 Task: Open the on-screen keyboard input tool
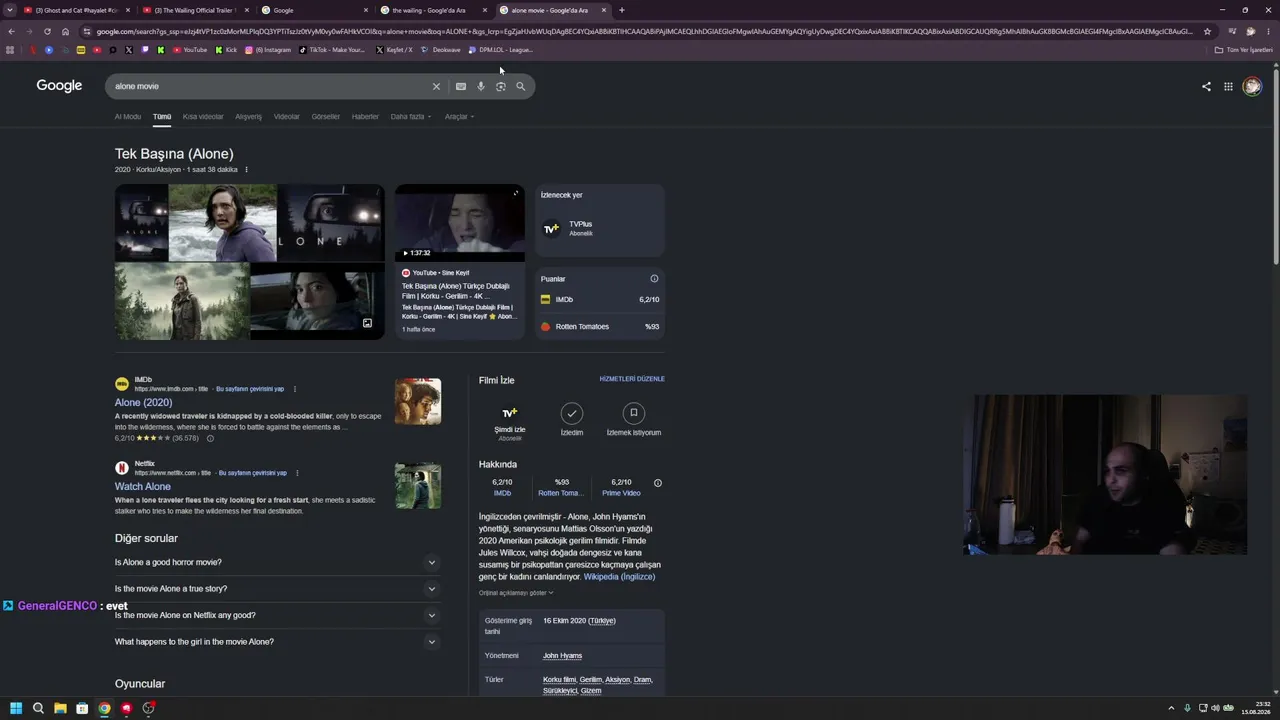[x=461, y=86]
